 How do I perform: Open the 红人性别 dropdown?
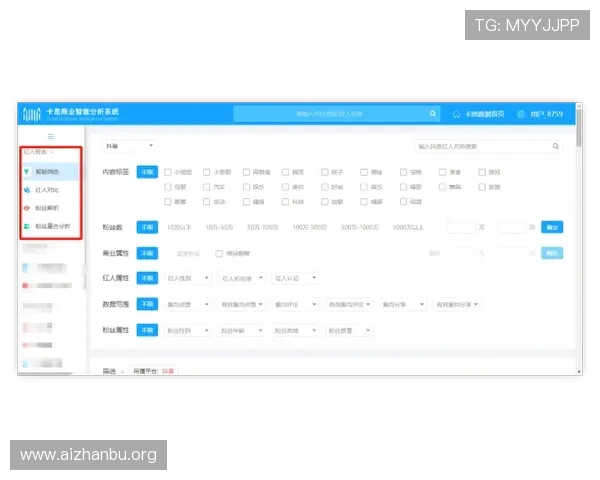[188, 278]
